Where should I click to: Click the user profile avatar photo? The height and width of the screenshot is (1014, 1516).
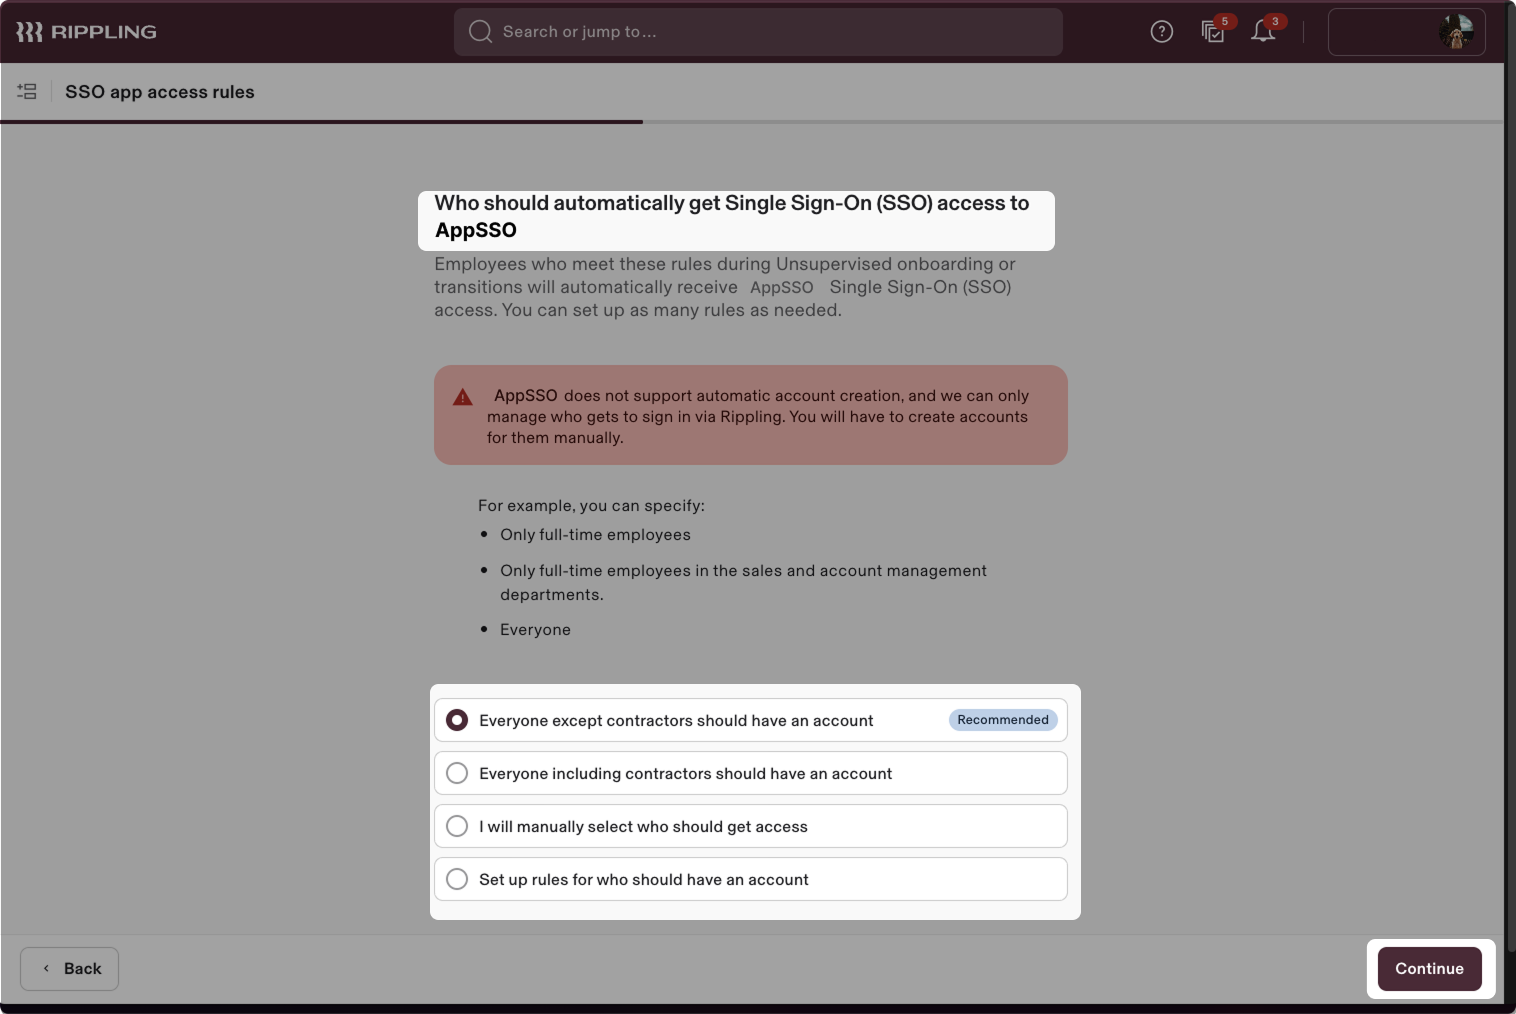coord(1455,32)
